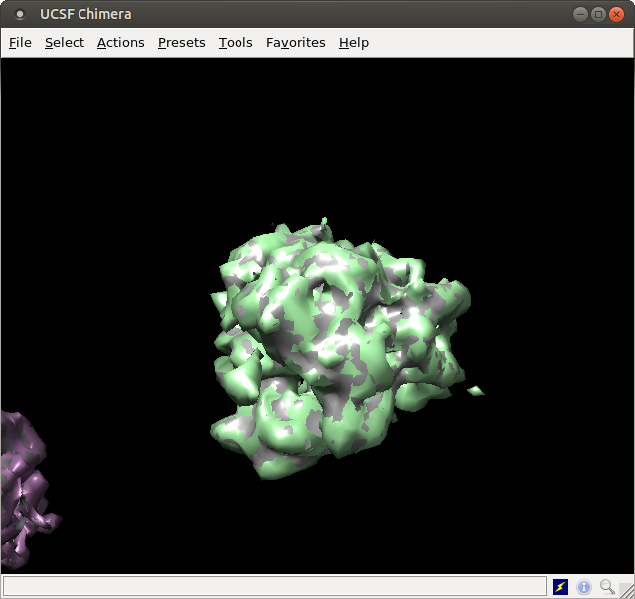Click the status line text field
Screen dimensions: 635x599
[275, 586]
